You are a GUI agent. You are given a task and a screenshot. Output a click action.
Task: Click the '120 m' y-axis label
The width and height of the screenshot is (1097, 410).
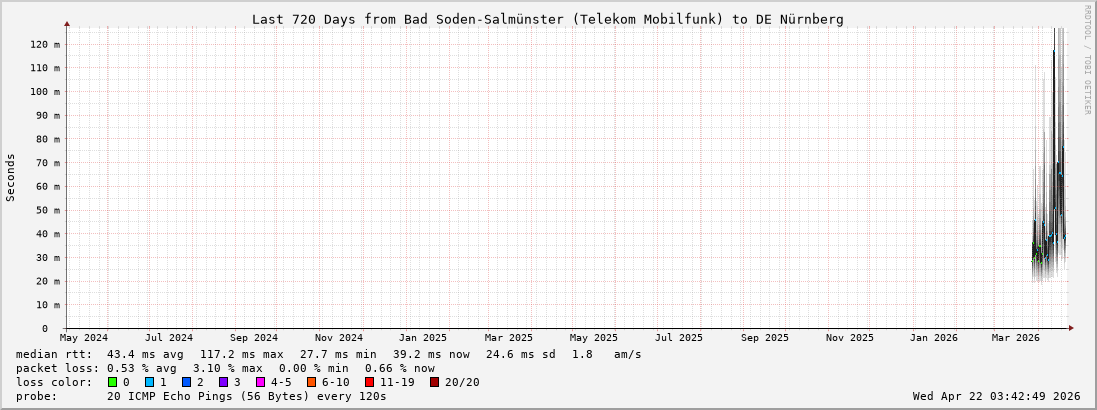point(43,44)
